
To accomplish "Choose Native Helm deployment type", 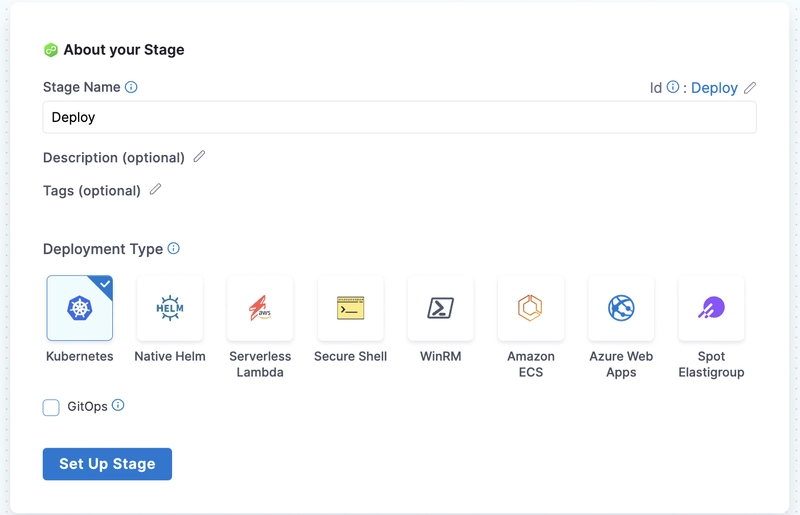I will (x=170, y=308).
